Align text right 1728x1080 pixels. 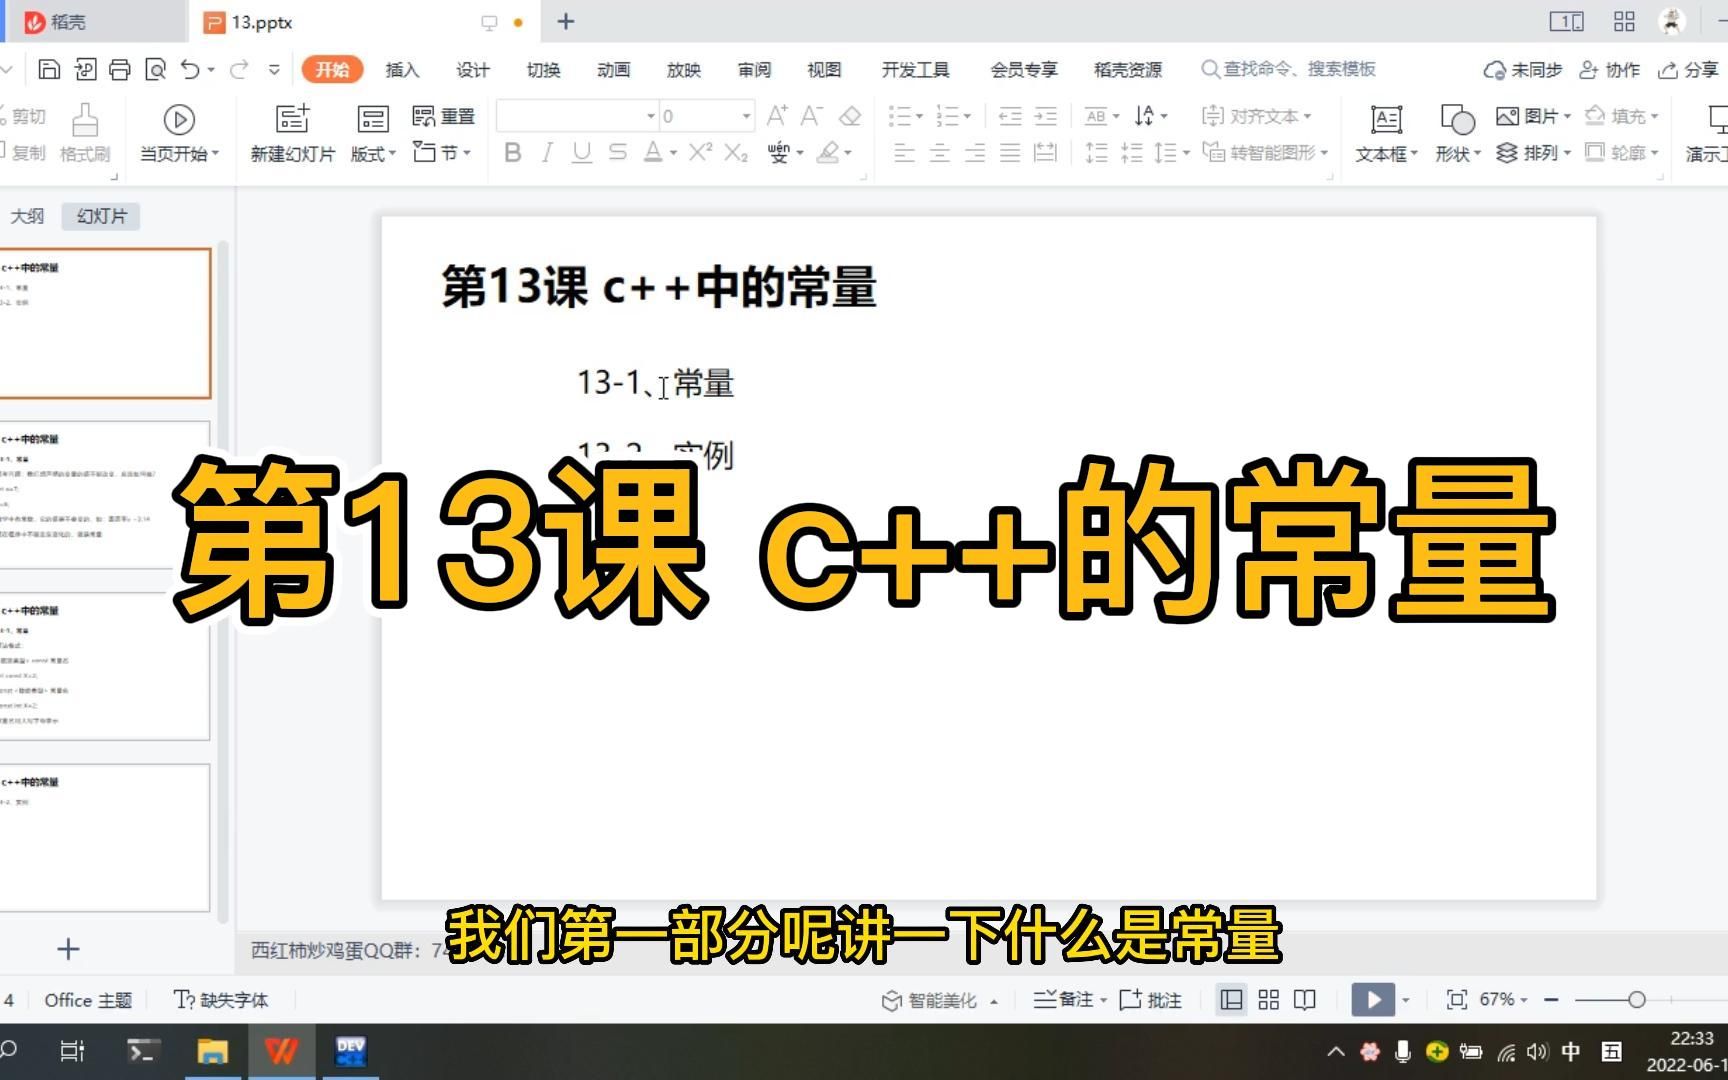point(975,152)
